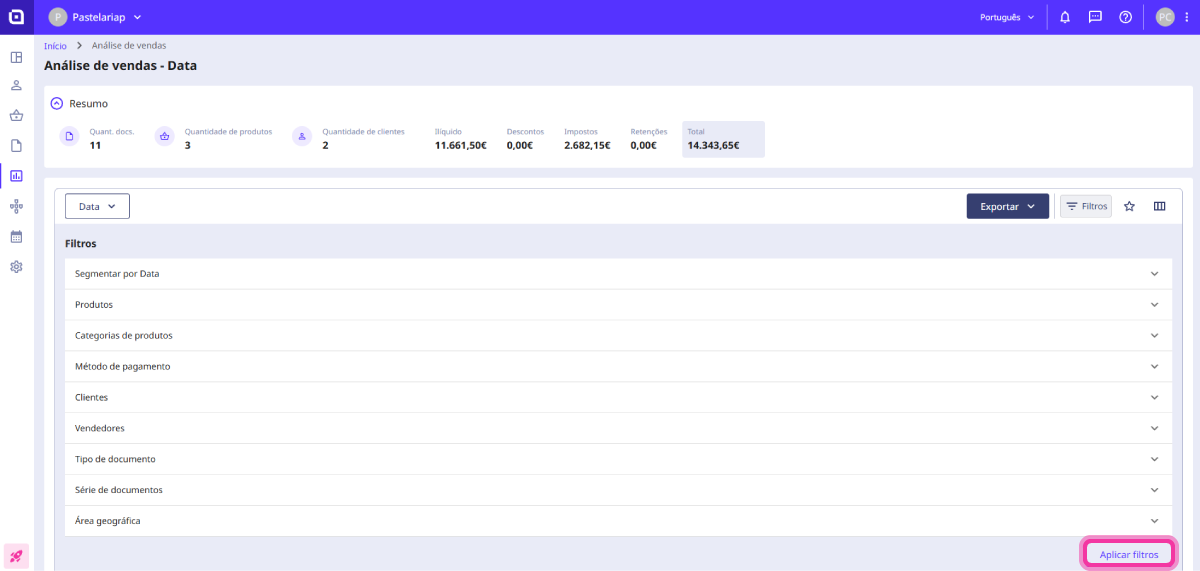Screen dimensions: 1200x571
Task: Click the rocket icon at bottom left
Action: pos(16,555)
